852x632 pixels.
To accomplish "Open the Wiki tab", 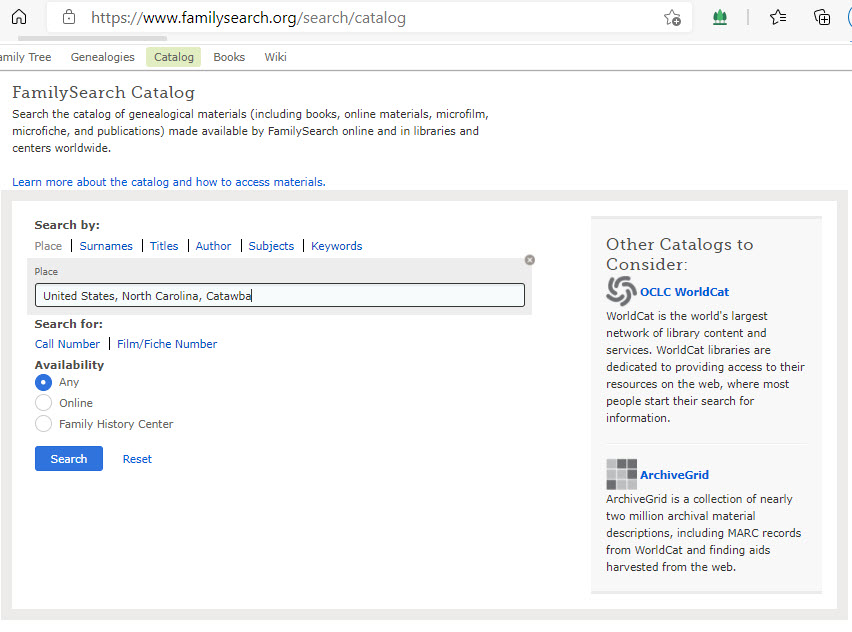I will pos(275,57).
